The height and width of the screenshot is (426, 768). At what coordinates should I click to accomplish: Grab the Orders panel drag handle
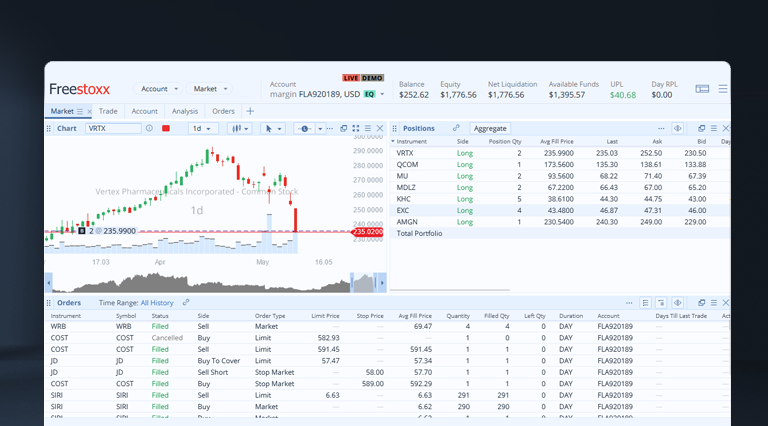48,303
